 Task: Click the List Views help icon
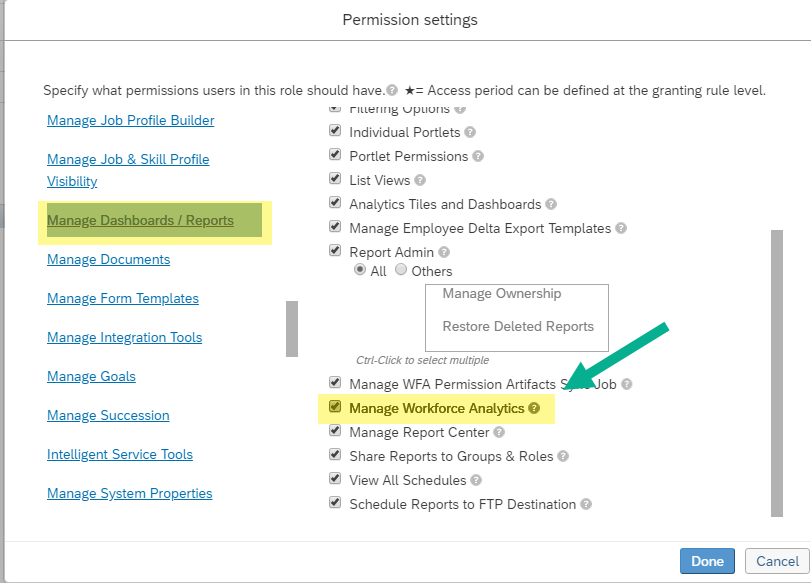[420, 180]
